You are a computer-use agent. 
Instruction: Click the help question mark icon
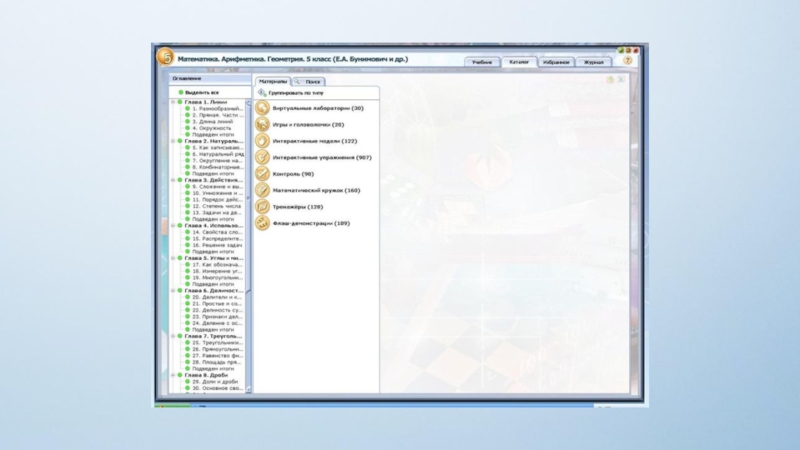point(627,61)
